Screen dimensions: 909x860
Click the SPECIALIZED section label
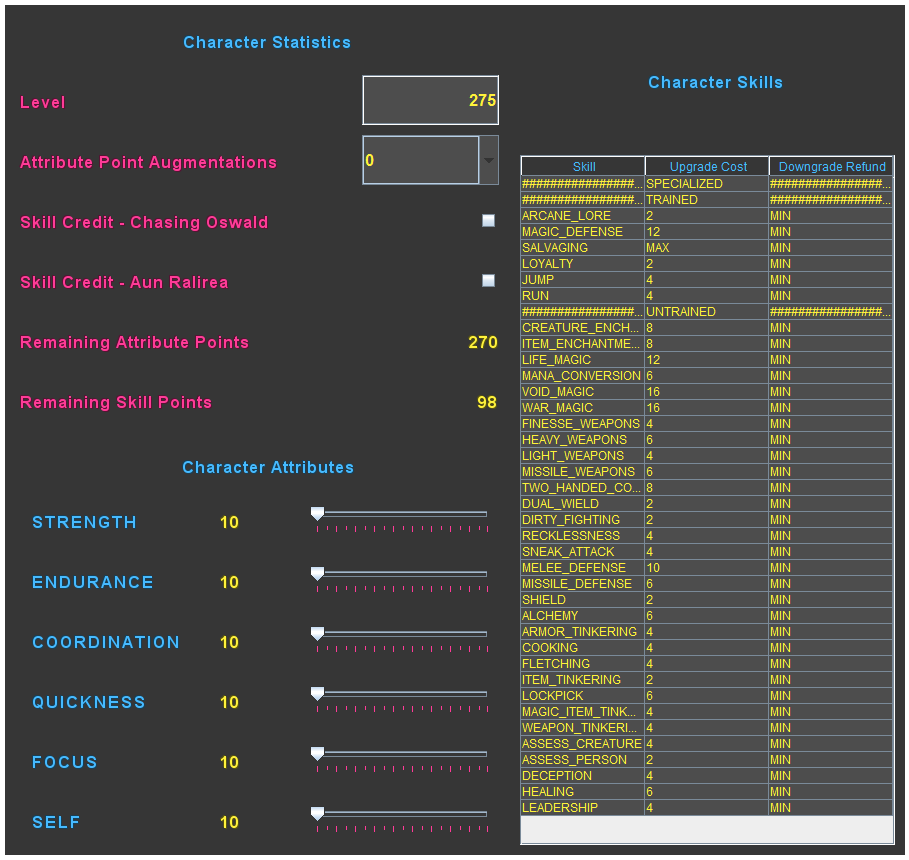(x=707, y=184)
